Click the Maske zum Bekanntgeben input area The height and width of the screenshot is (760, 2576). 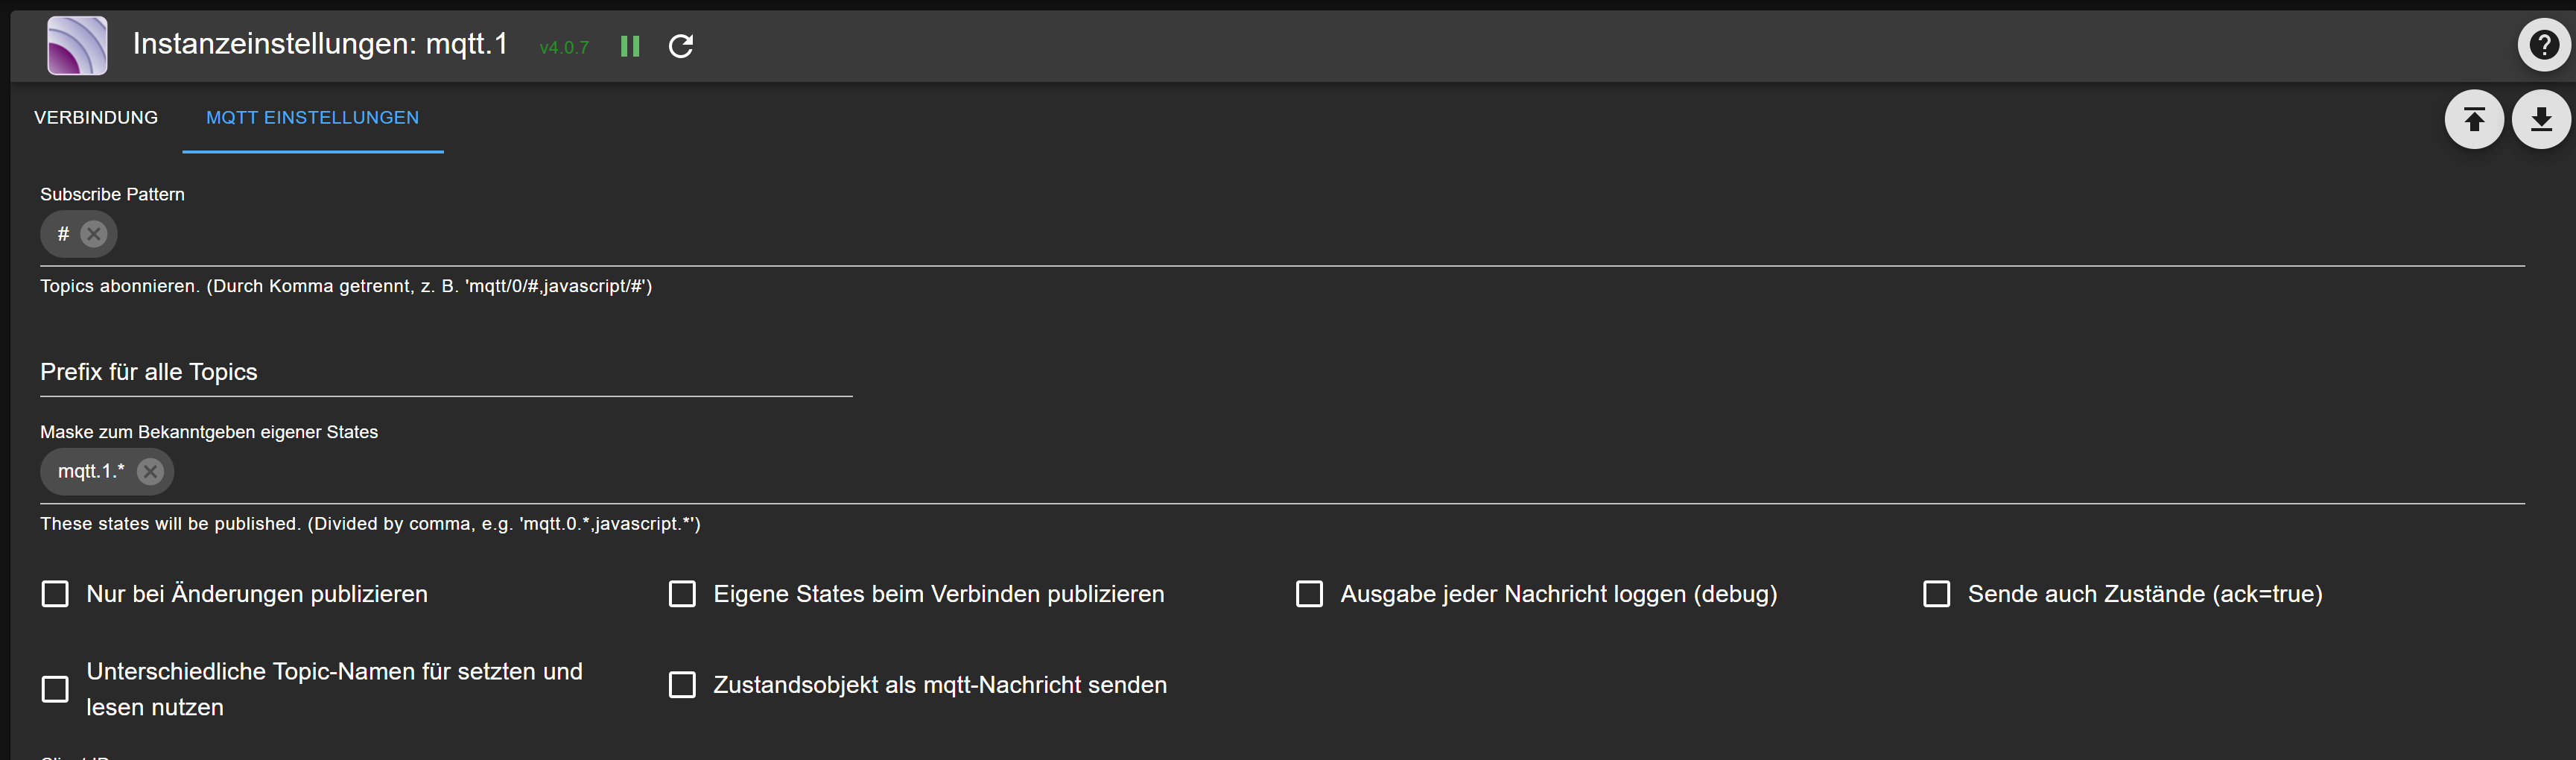(x=1350, y=472)
